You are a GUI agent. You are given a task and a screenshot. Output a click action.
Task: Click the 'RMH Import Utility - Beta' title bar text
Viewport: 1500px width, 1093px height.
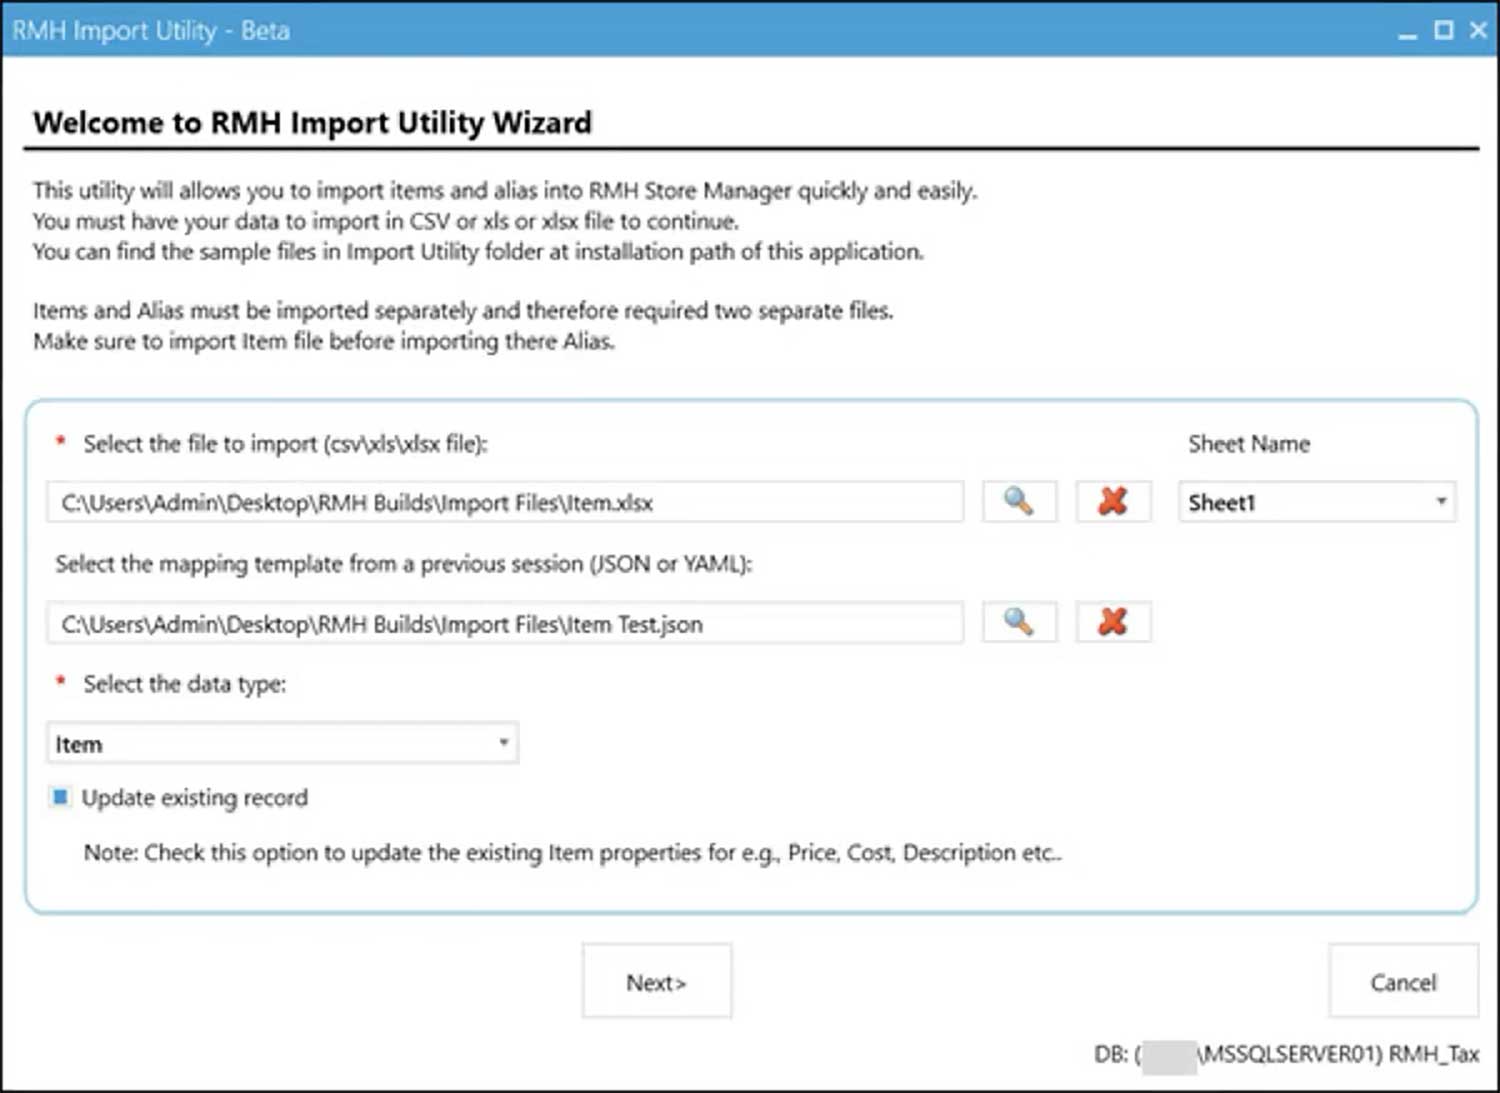click(151, 31)
